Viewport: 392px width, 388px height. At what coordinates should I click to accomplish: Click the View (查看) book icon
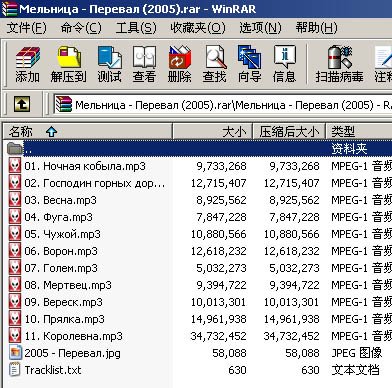click(x=144, y=57)
